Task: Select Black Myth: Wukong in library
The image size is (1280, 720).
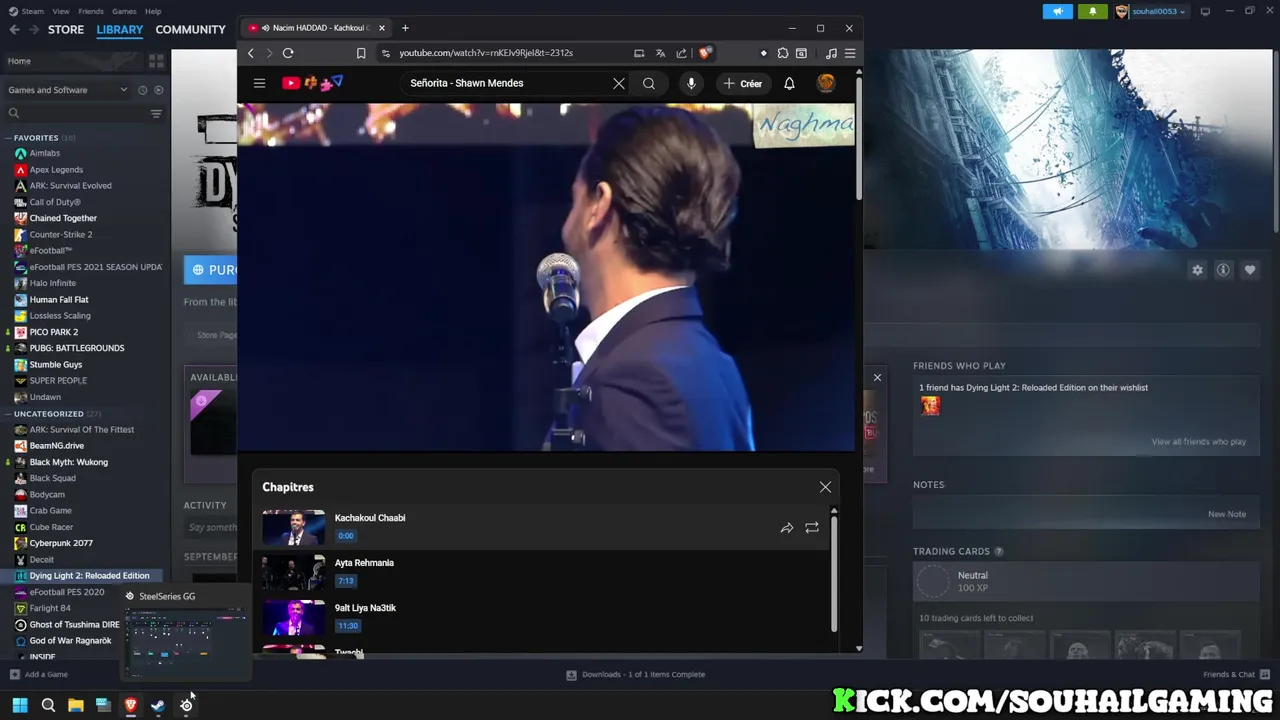Action: [68, 462]
